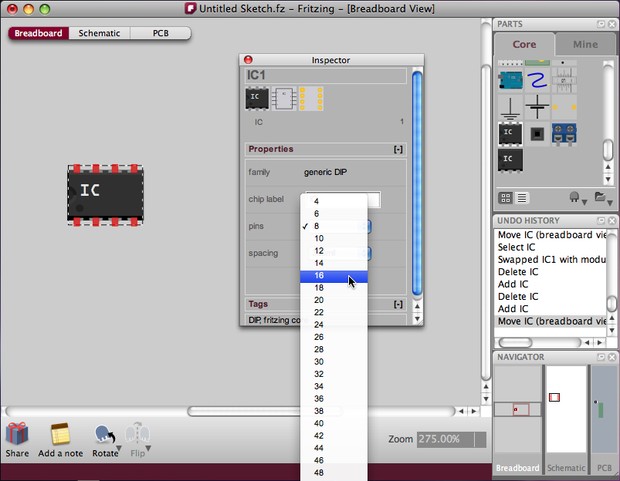Image resolution: width=620 pixels, height=481 pixels.
Task: Choose 48 pins from the dropdown list
Action: pos(334,473)
